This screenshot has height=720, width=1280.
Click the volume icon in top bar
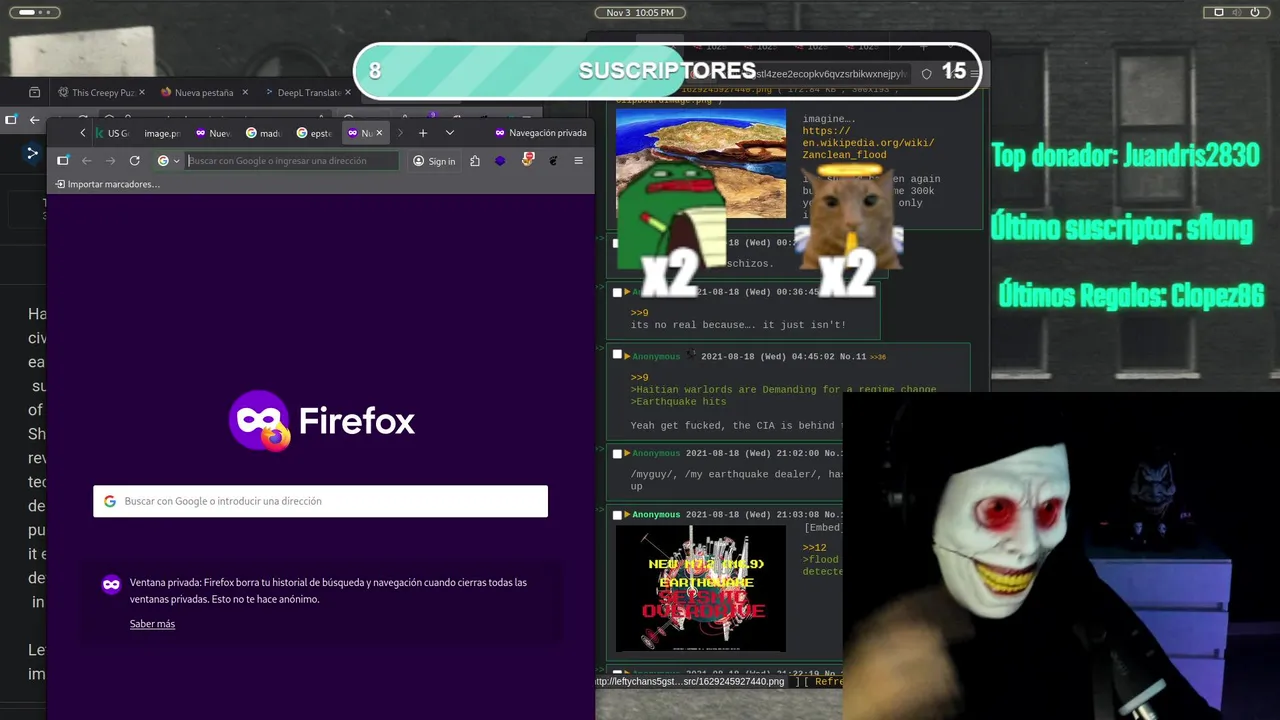[x=1237, y=12]
